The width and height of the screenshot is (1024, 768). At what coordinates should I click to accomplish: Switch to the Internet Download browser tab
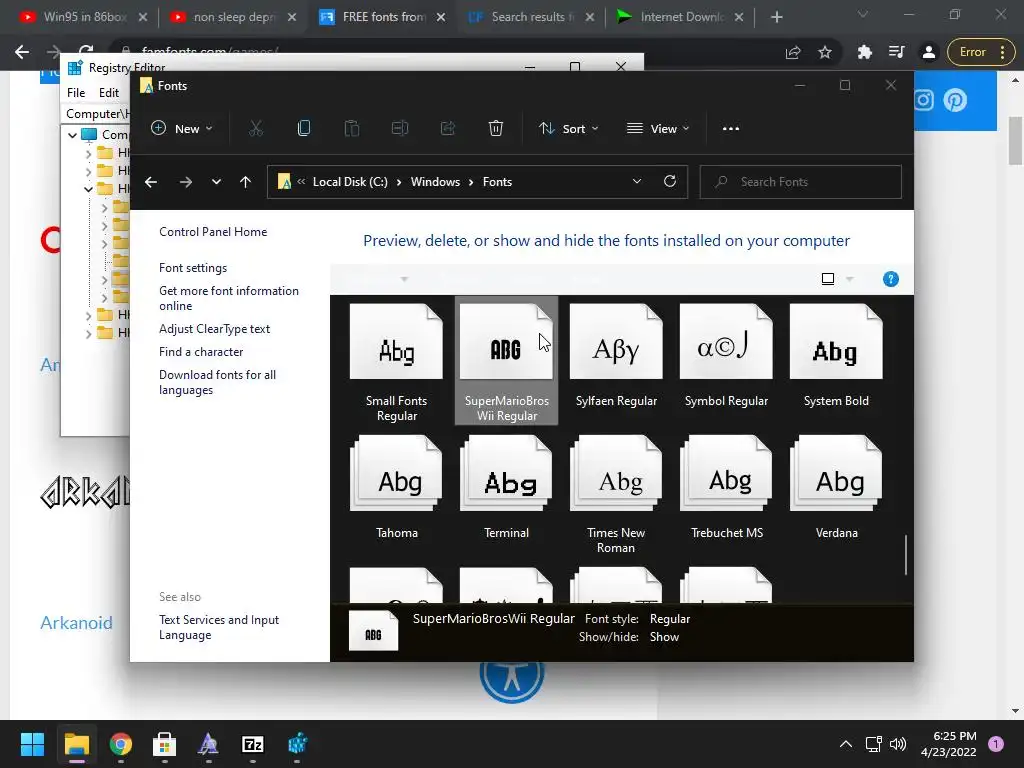tap(679, 17)
